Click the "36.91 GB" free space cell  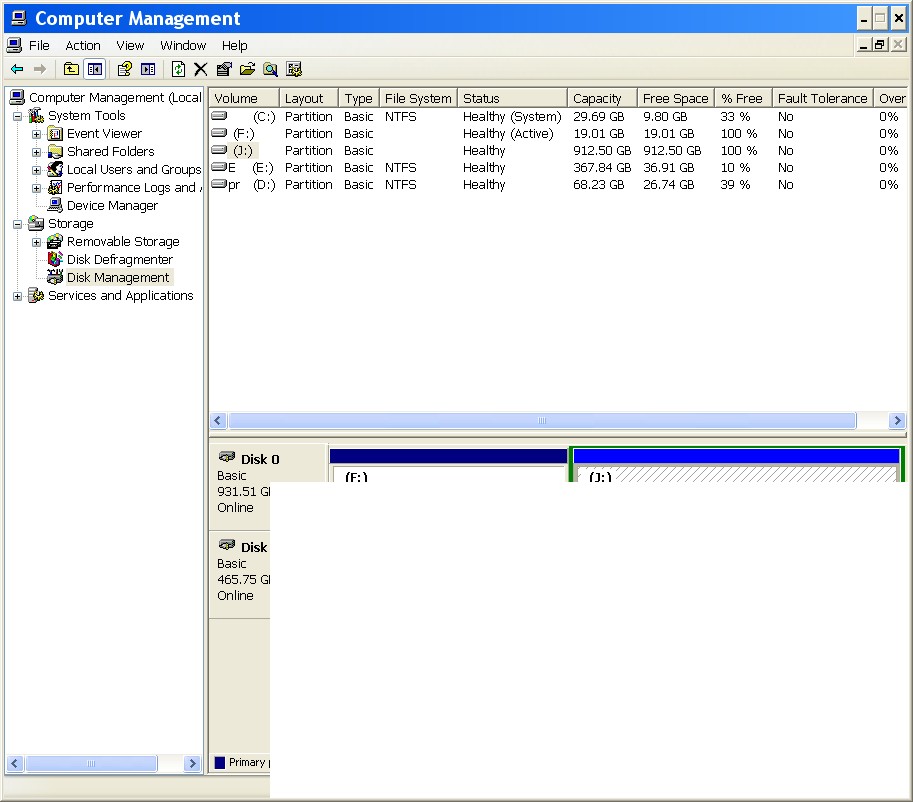[668, 168]
